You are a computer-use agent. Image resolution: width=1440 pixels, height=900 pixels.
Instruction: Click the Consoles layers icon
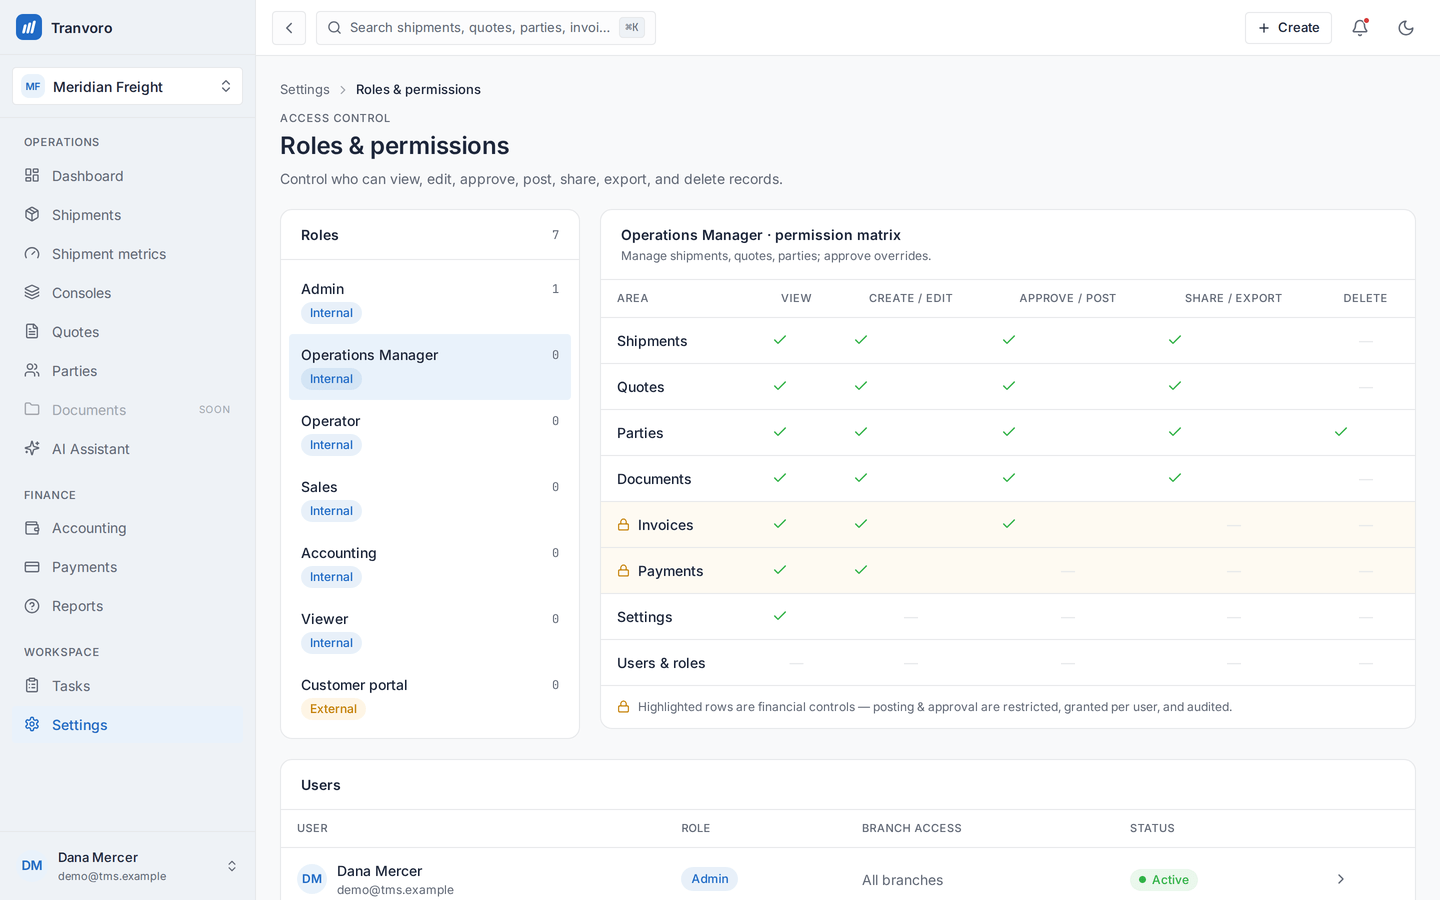pos(32,293)
